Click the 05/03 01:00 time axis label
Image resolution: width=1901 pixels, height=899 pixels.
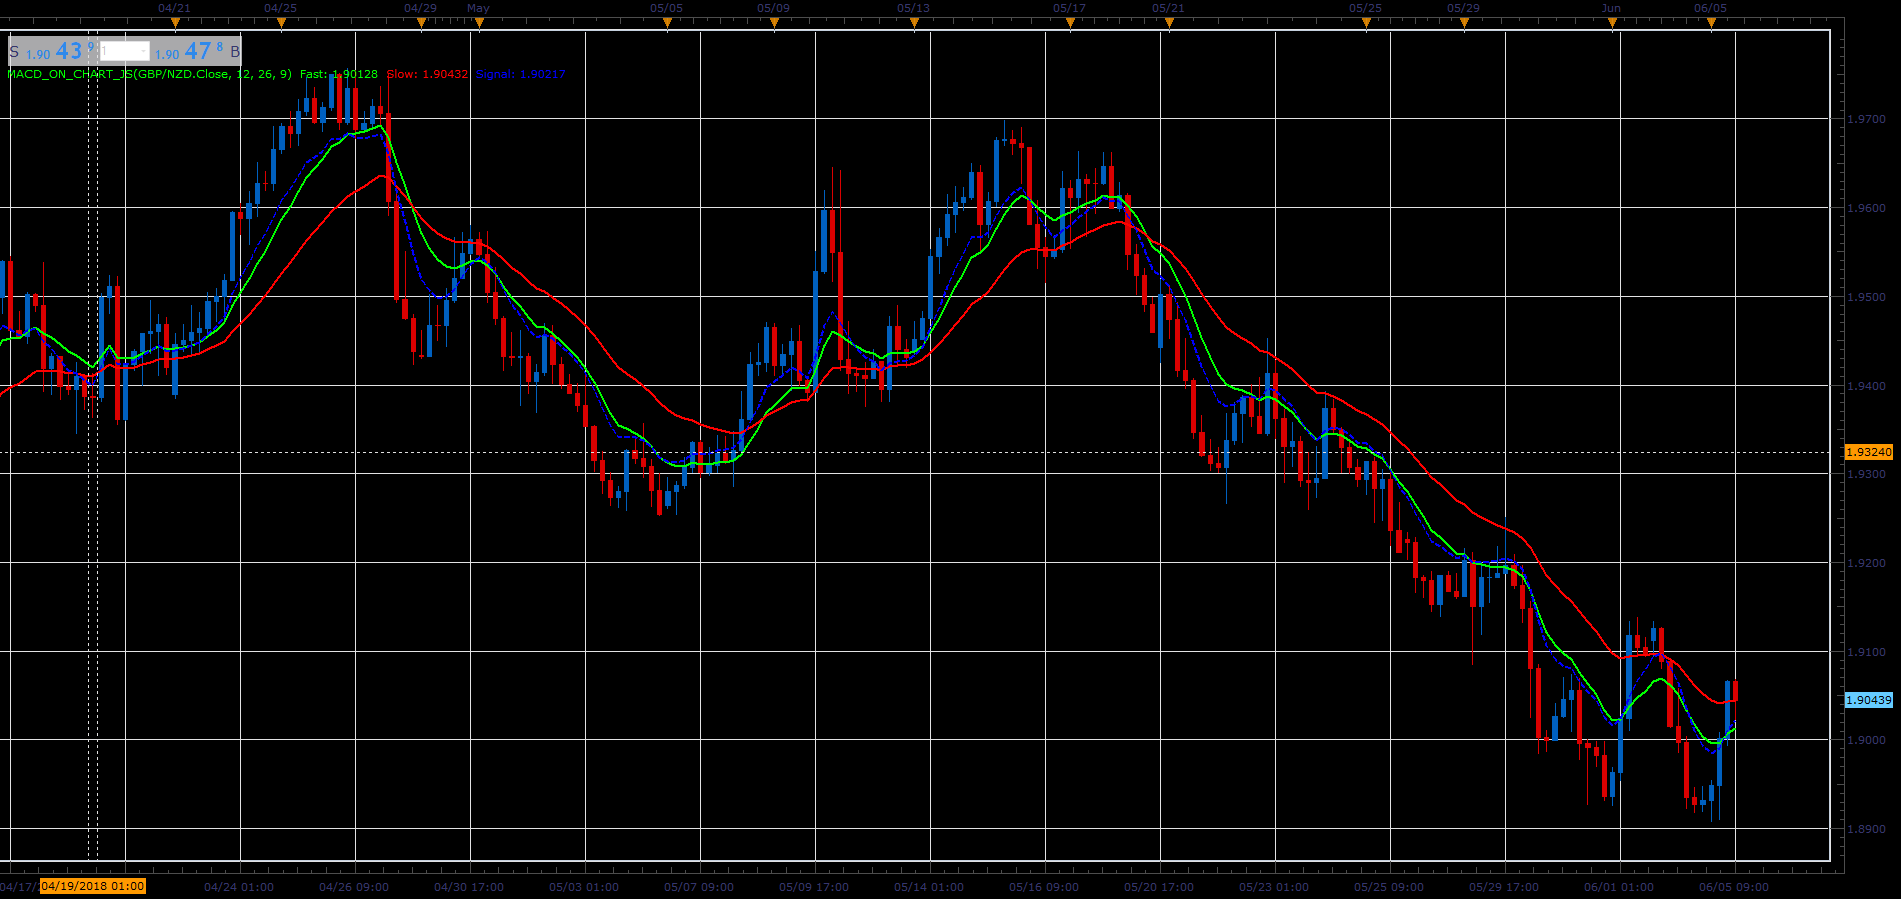584,887
